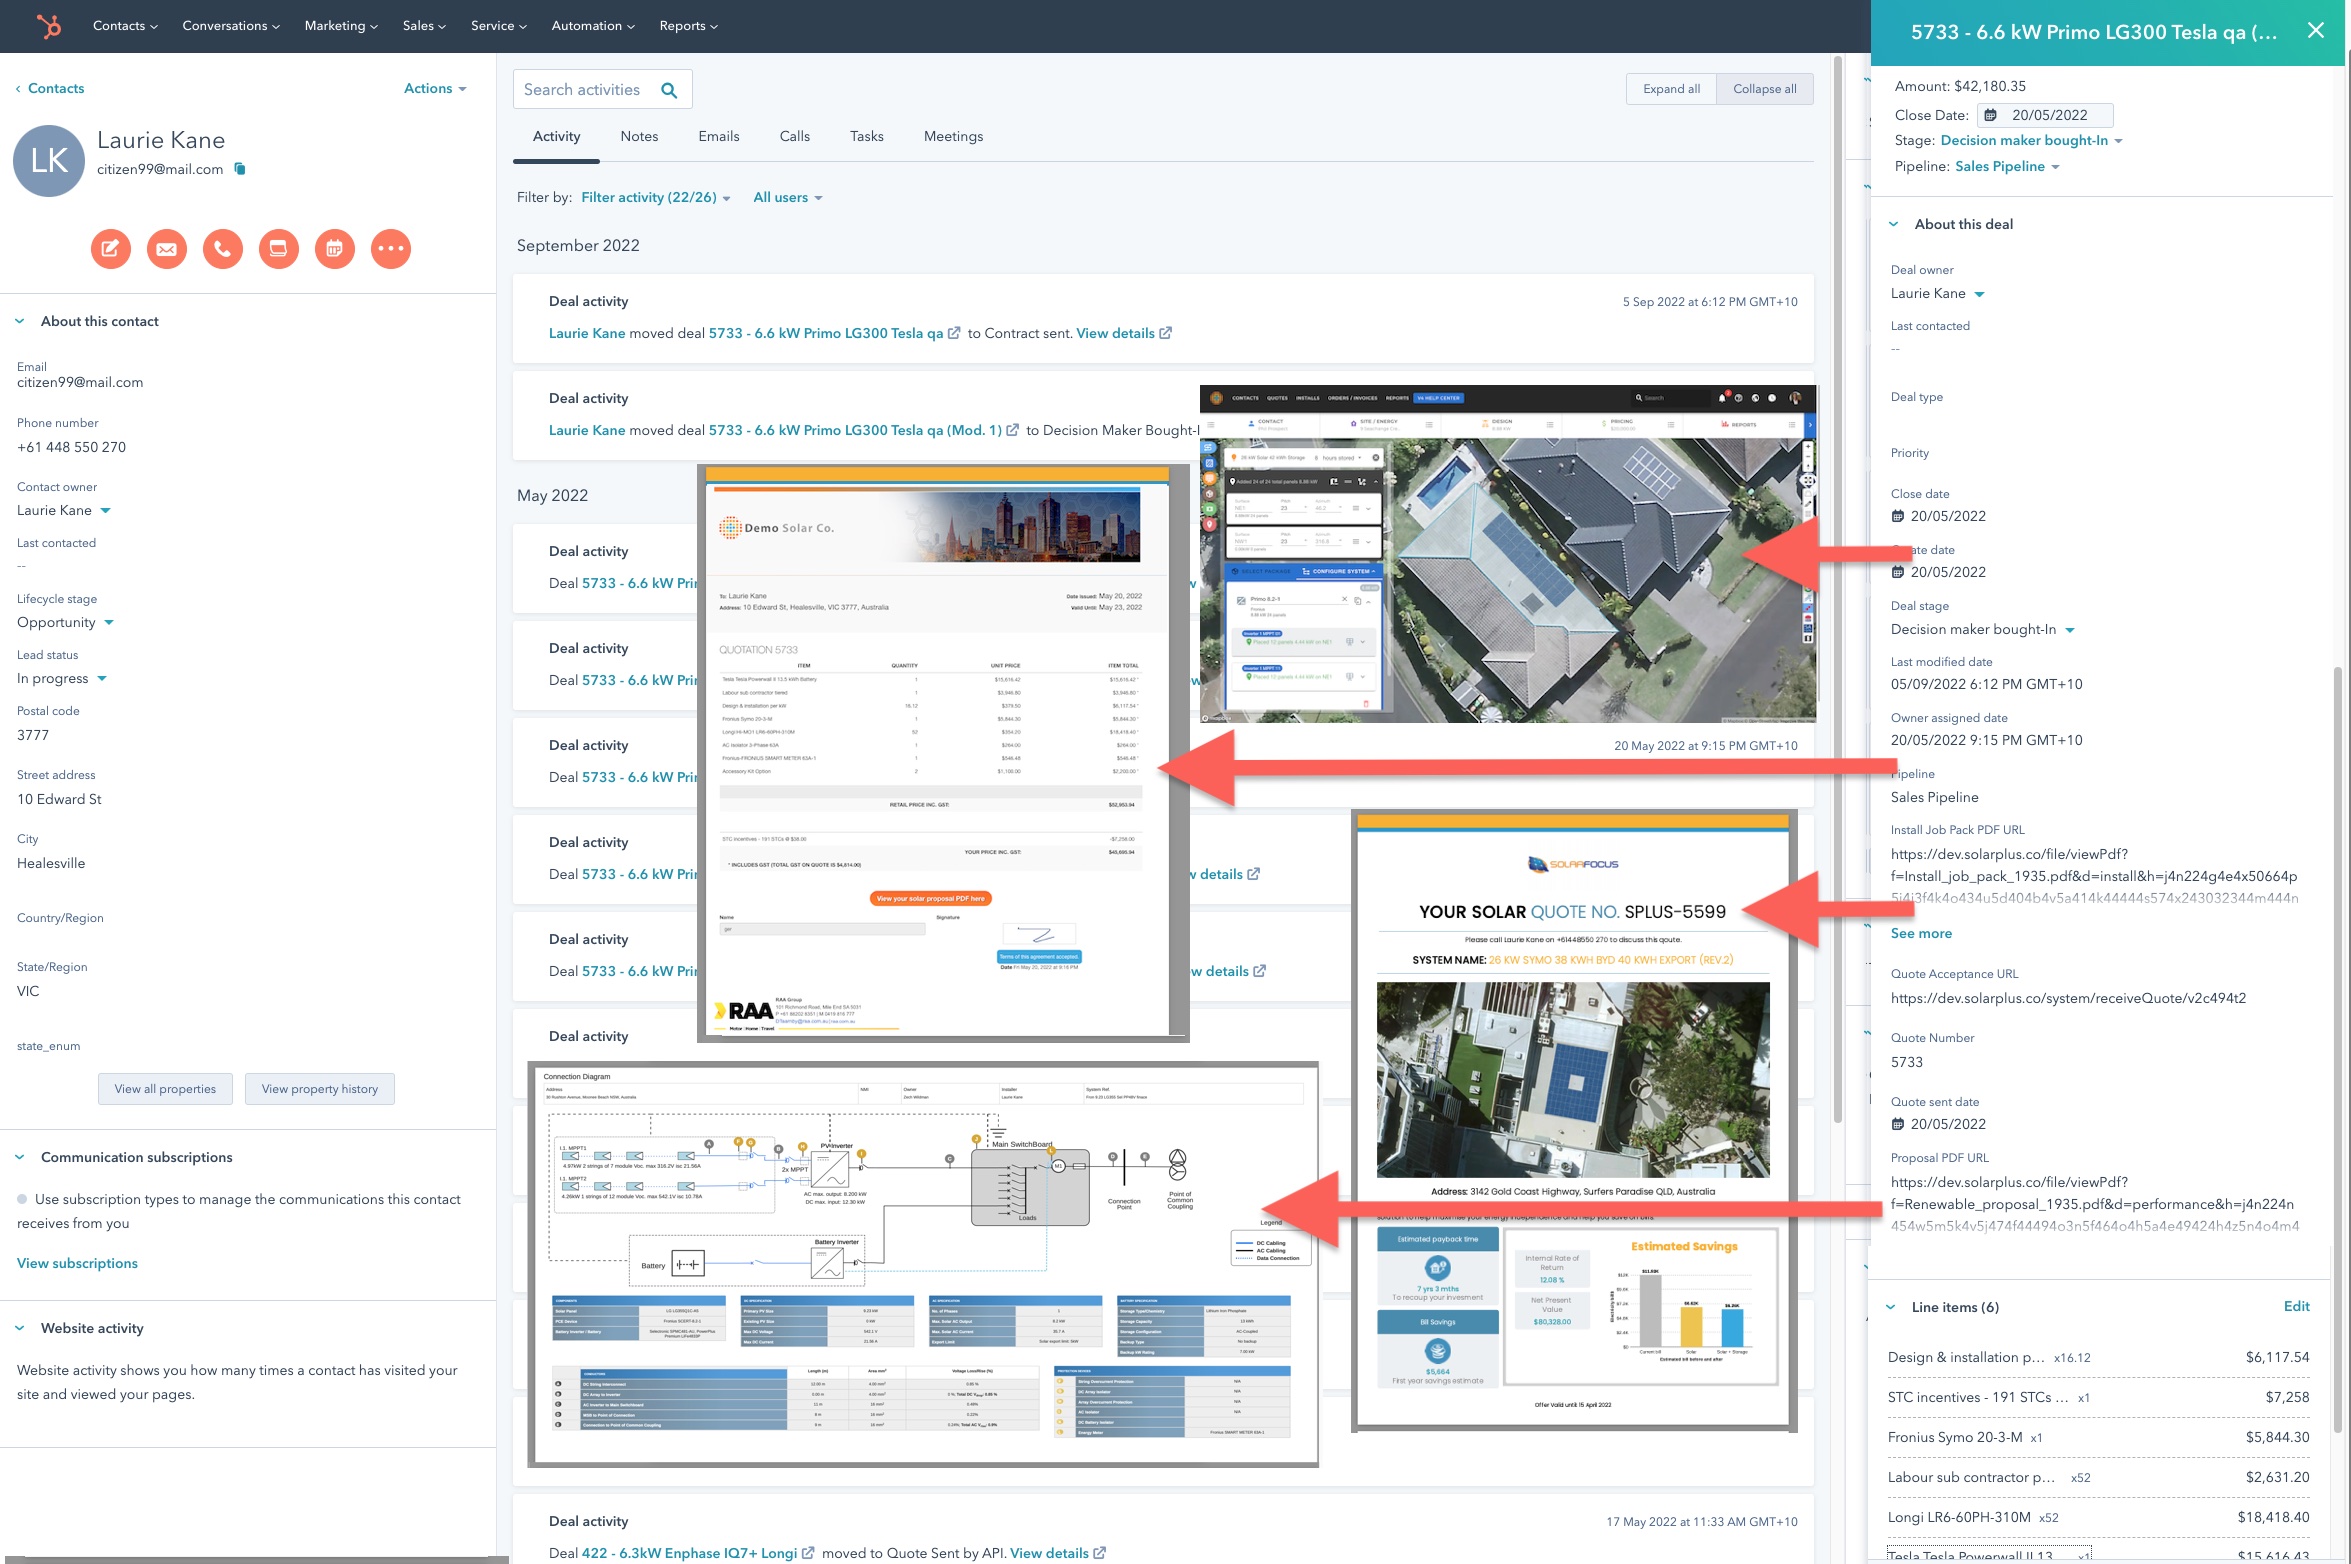The image size is (2351, 1564).
Task: Switch to the Notes tab
Action: pyautogui.click(x=639, y=136)
